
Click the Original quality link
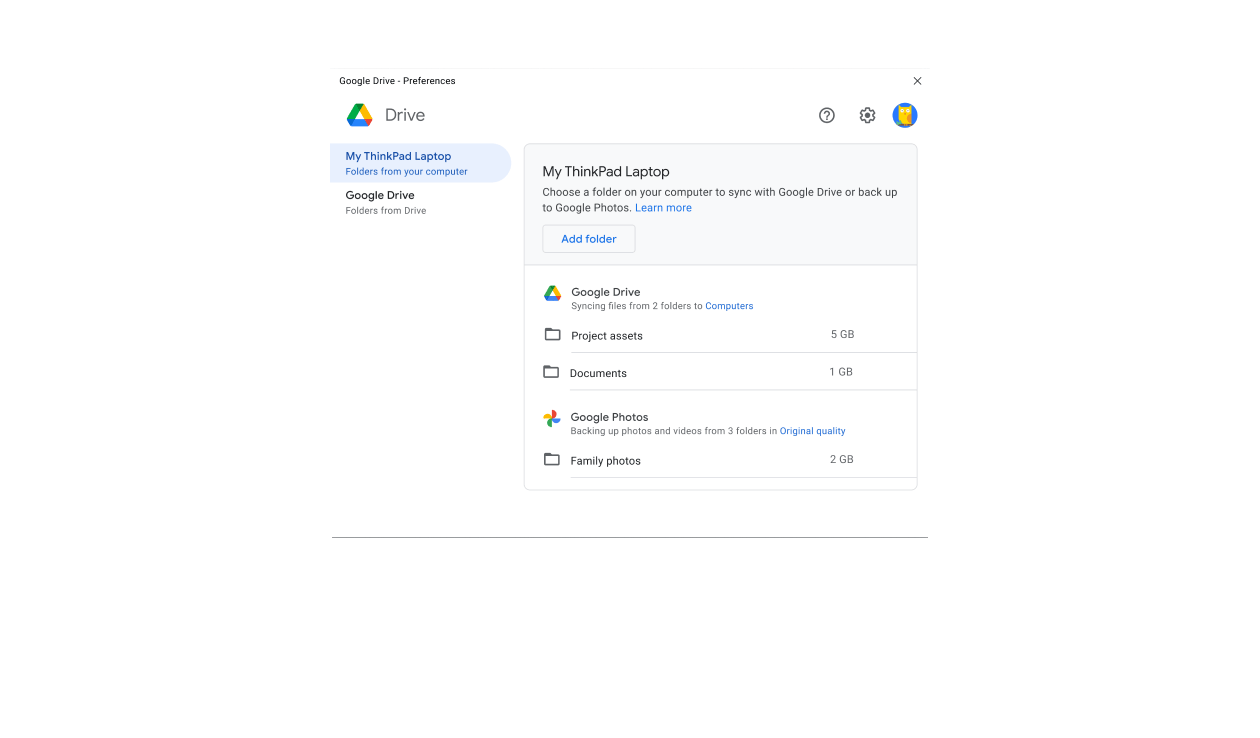point(812,431)
